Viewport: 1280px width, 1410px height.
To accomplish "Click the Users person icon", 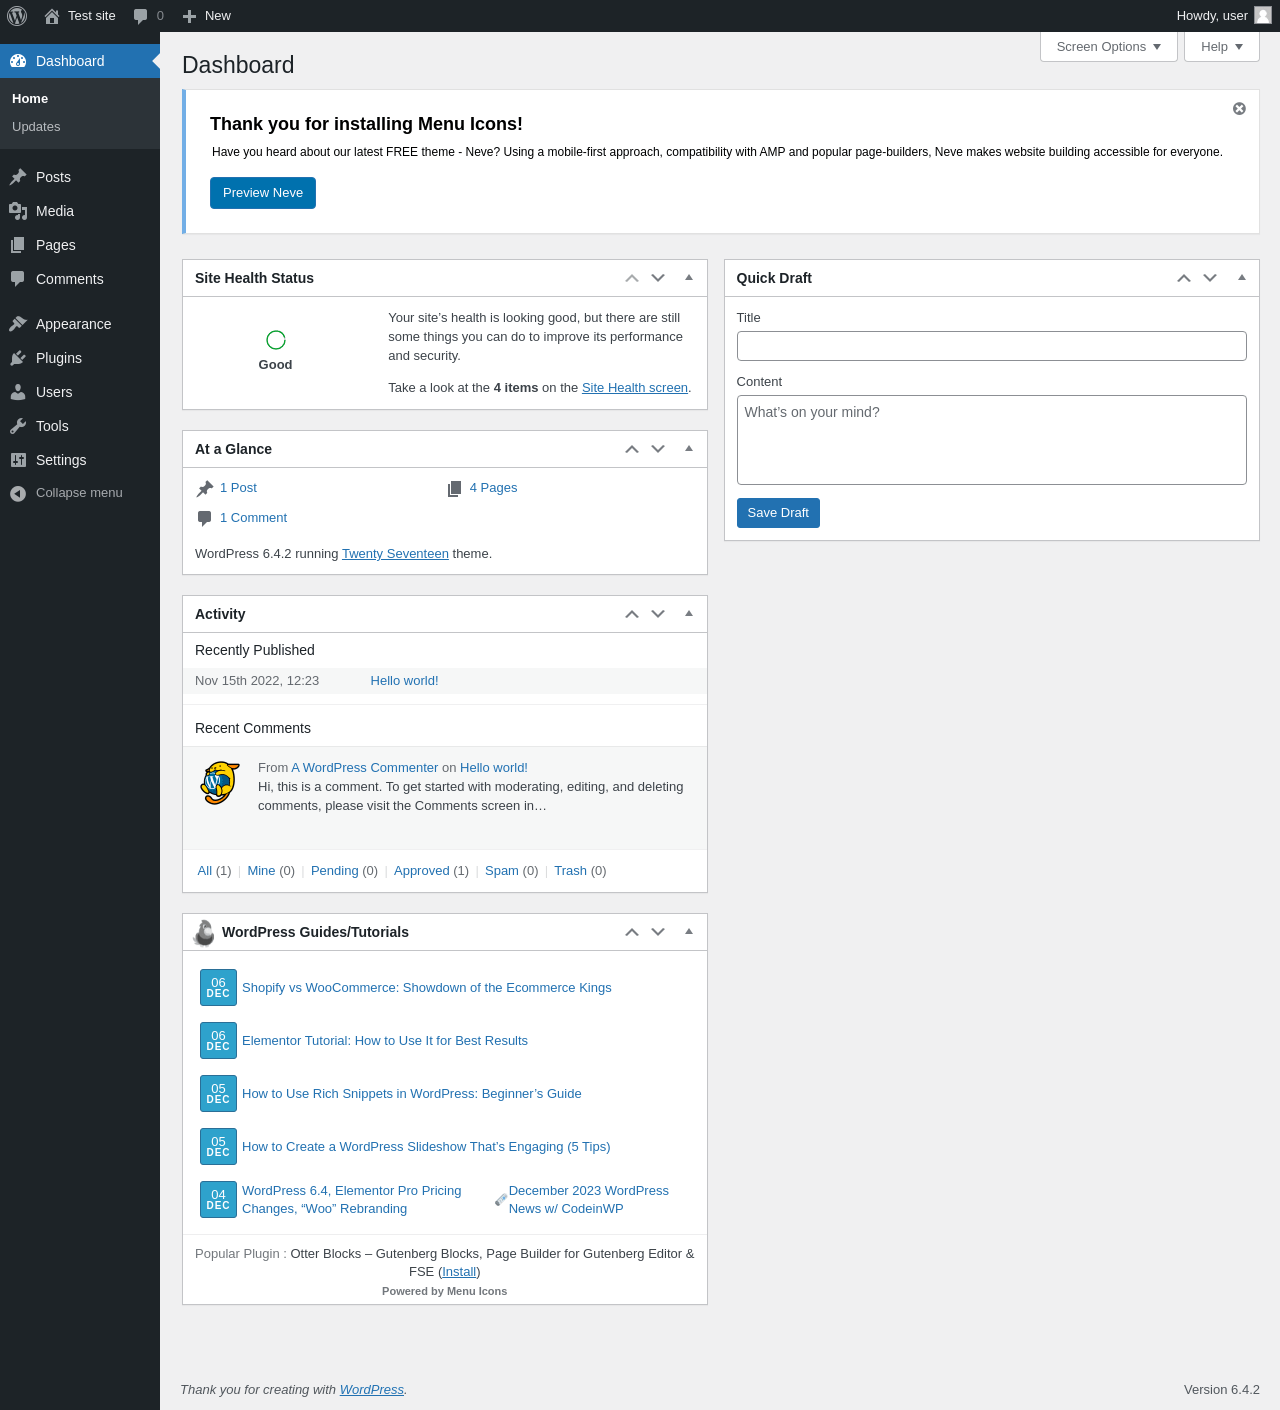I will pos(18,392).
